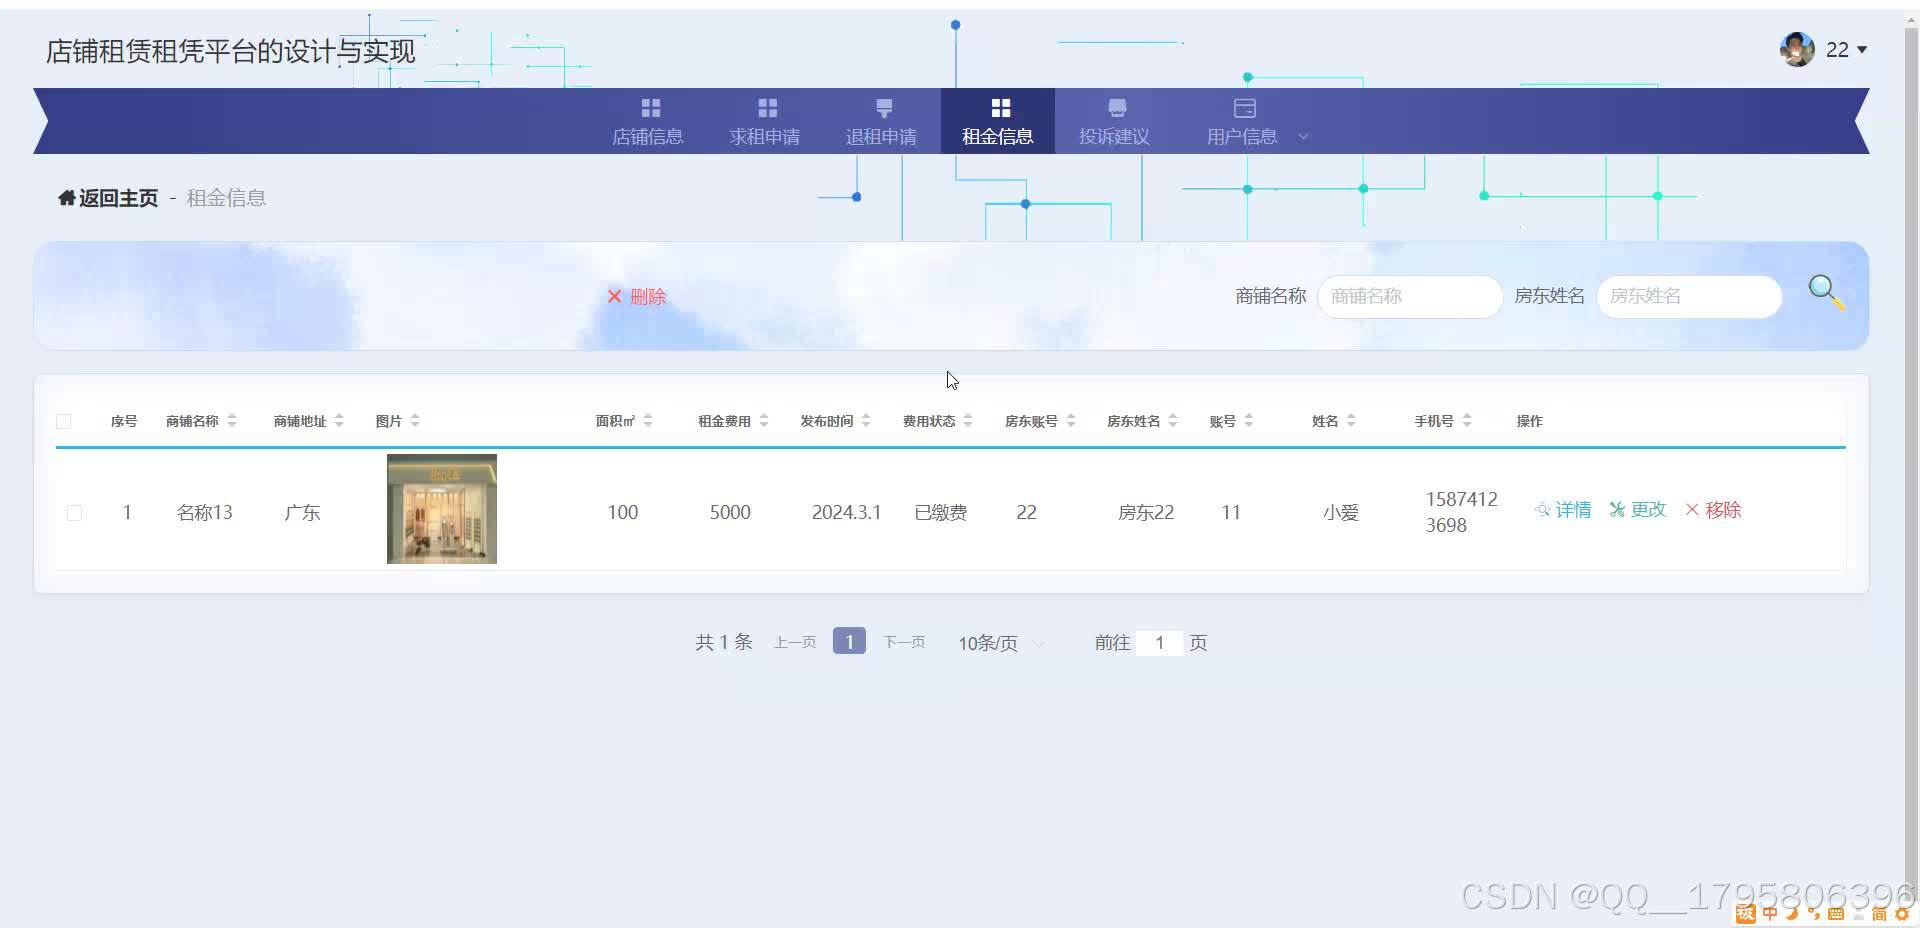Toggle the select-all header checkbox
Viewport: 1920px width, 928px height.
pyautogui.click(x=64, y=421)
